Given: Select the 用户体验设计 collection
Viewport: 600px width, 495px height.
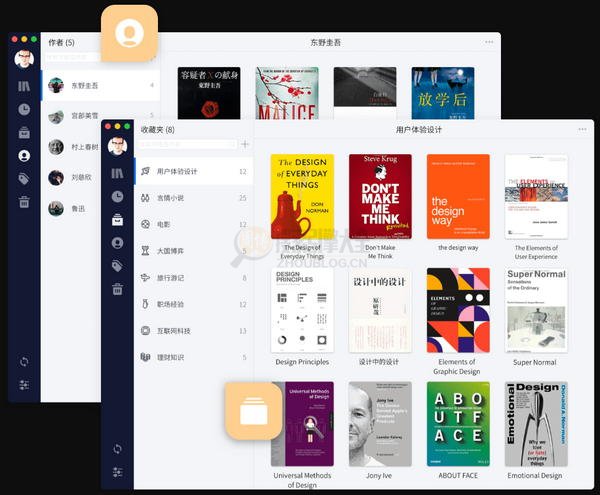Looking at the screenshot, I should pos(194,171).
